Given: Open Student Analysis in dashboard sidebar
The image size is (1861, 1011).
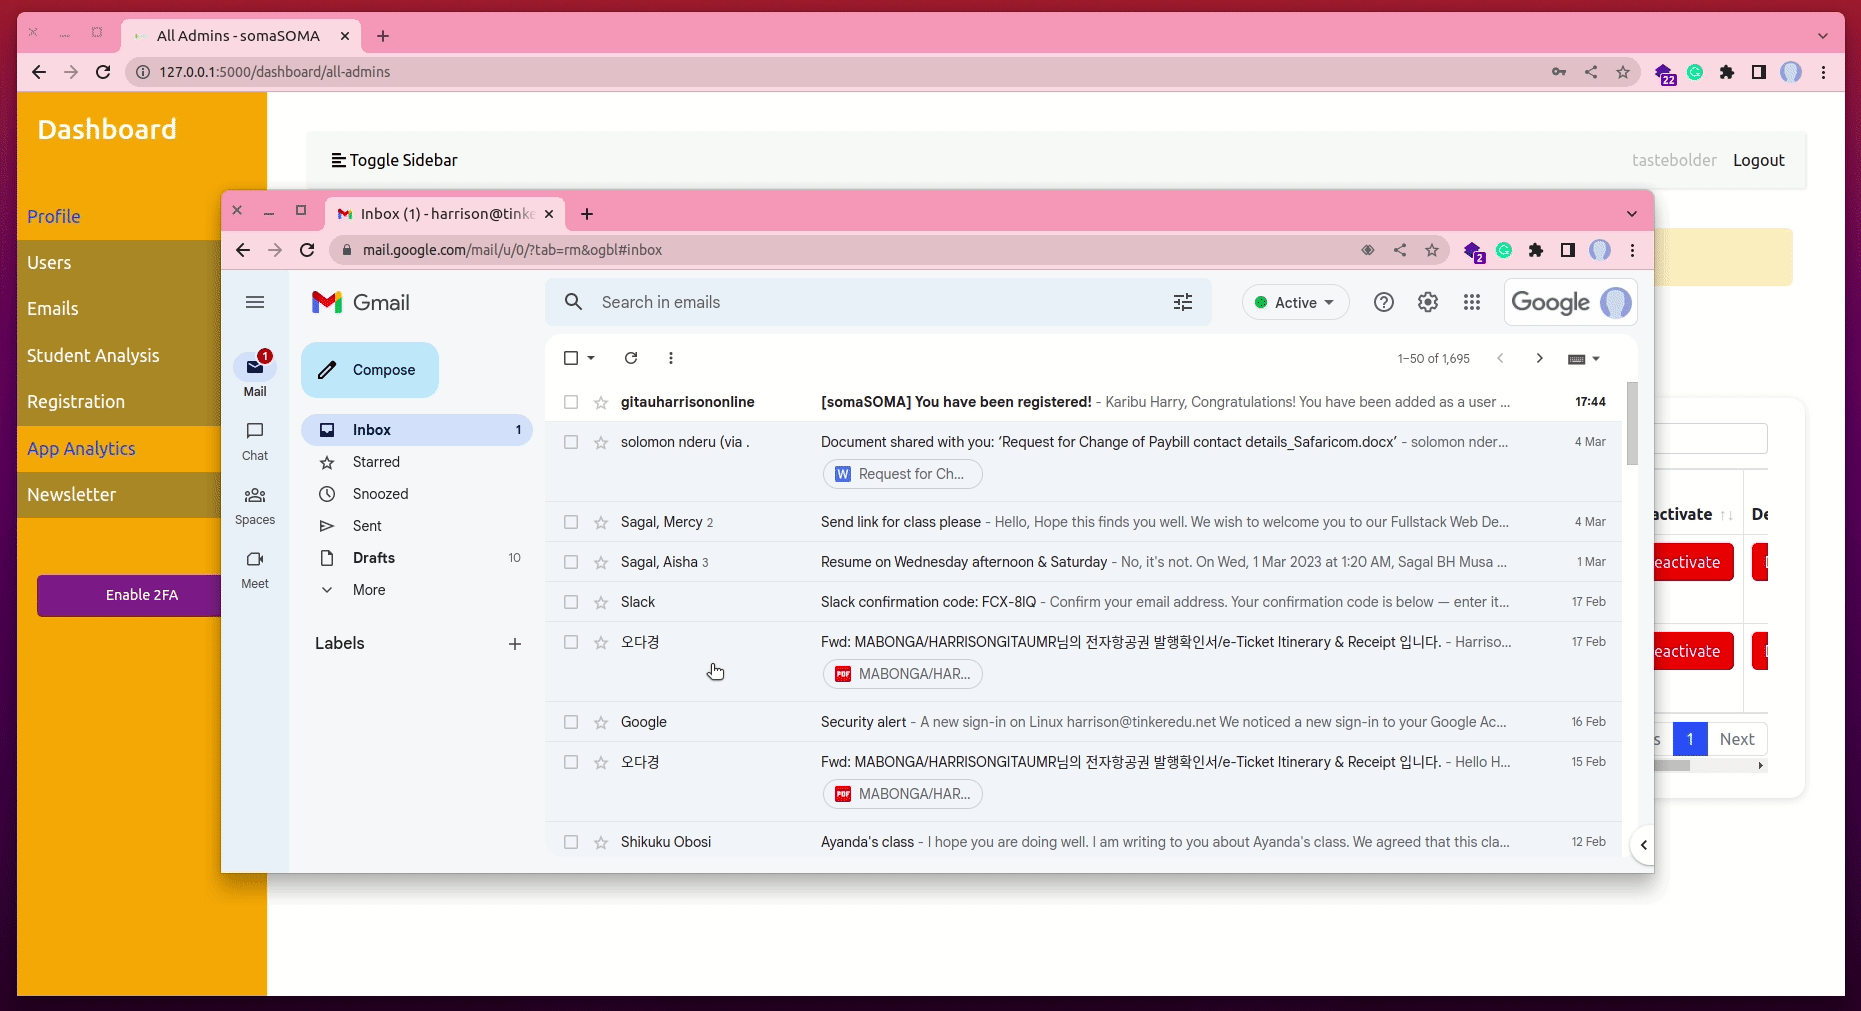Looking at the screenshot, I should coord(93,356).
